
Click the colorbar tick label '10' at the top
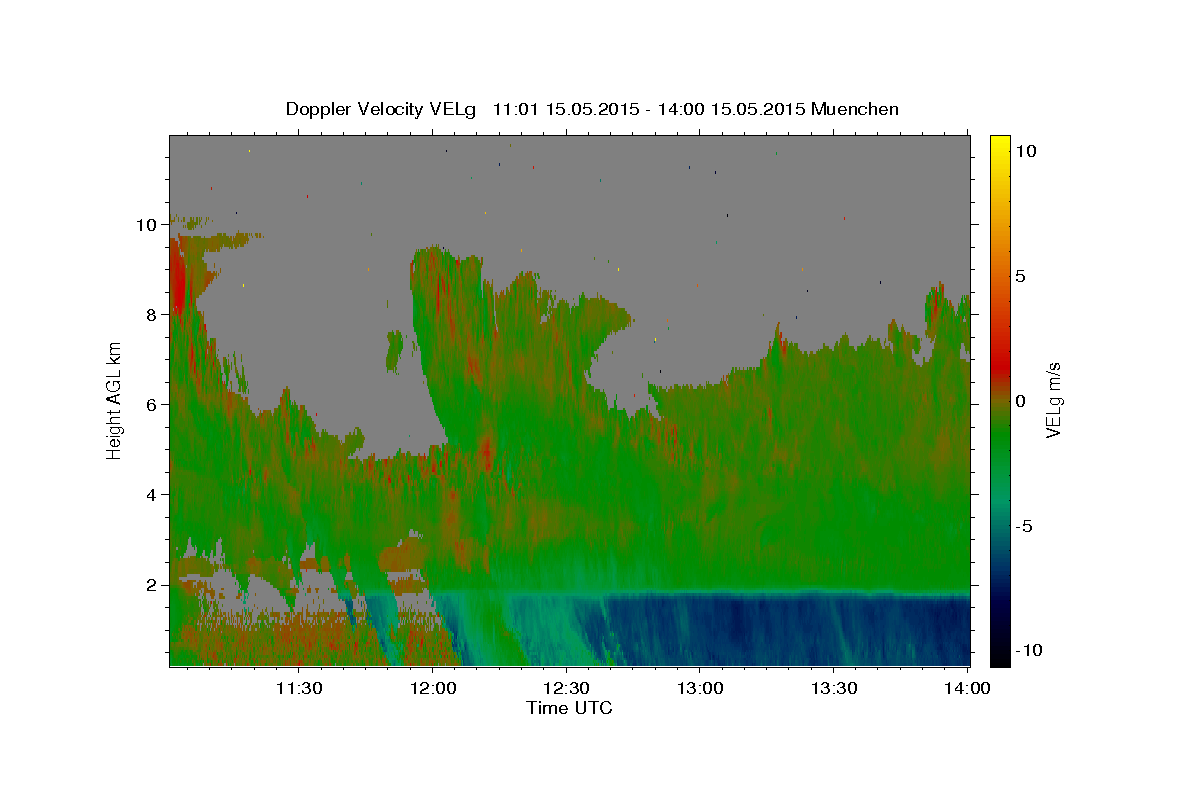1024,151
